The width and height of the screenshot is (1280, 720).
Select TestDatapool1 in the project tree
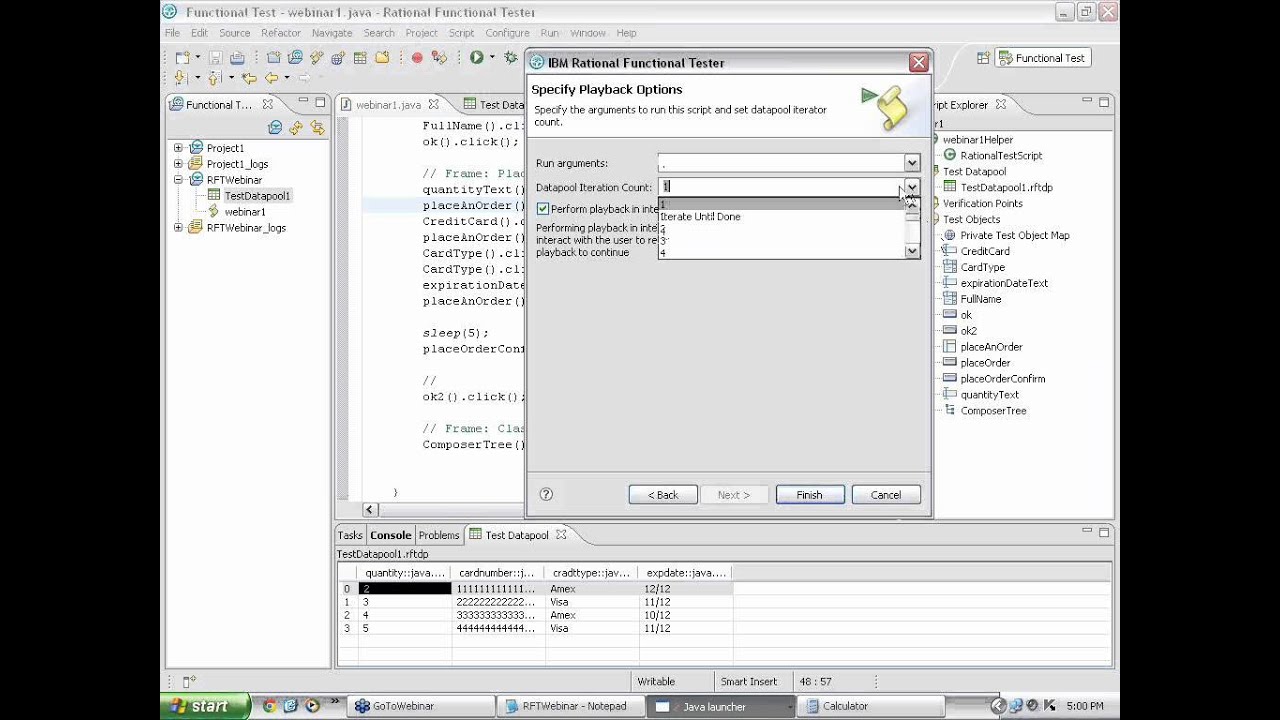(x=249, y=196)
